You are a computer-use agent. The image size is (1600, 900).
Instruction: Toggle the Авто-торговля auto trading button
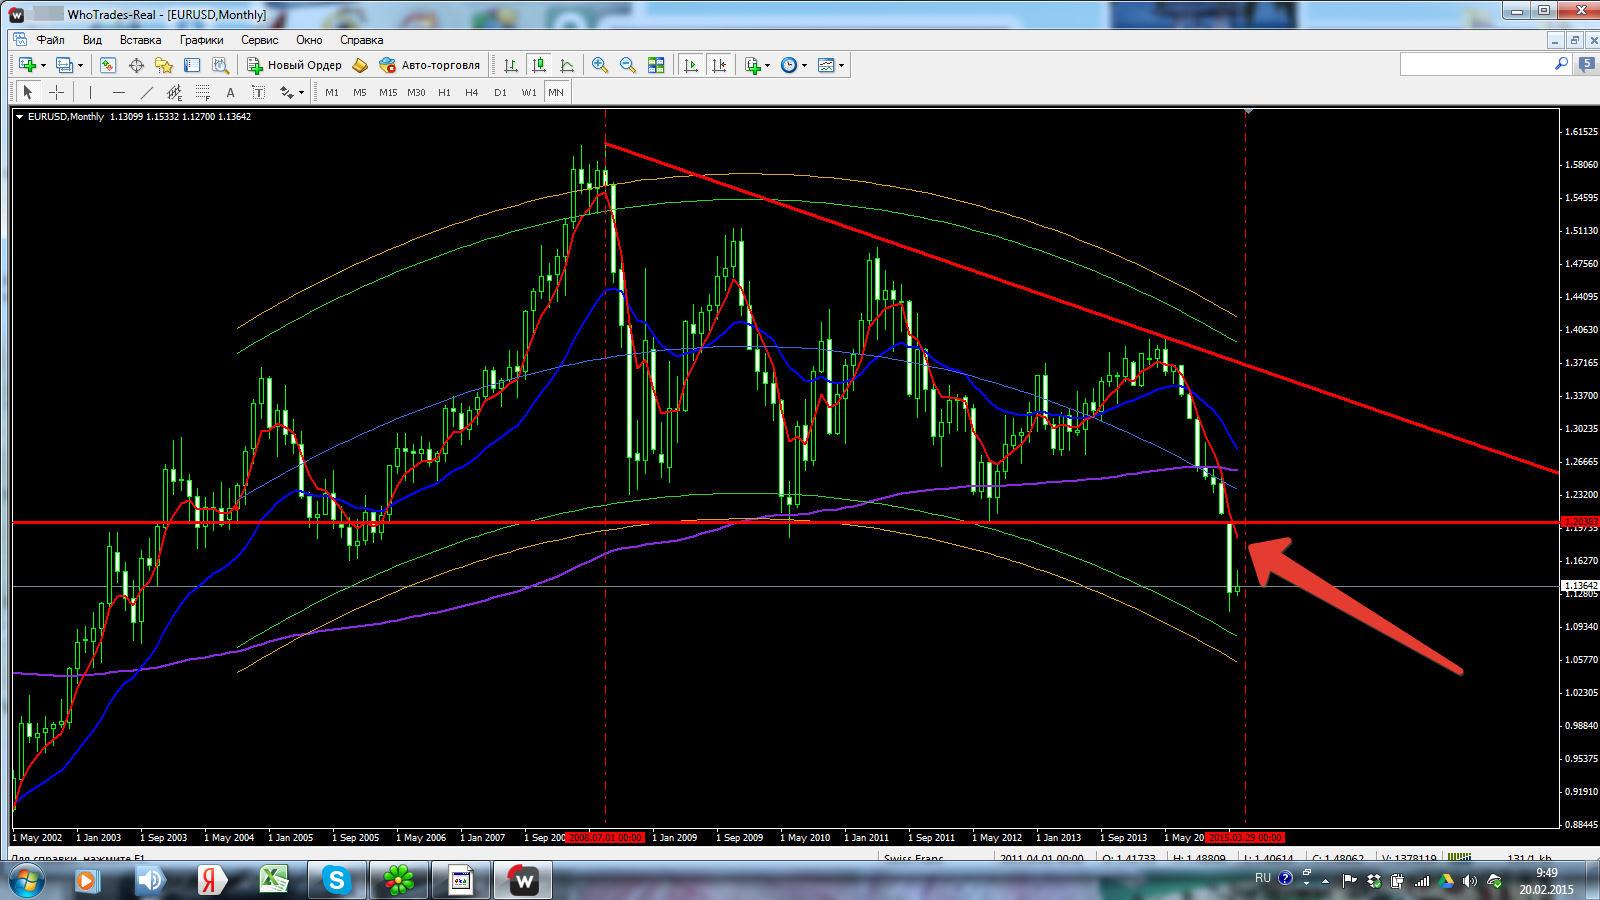430,65
